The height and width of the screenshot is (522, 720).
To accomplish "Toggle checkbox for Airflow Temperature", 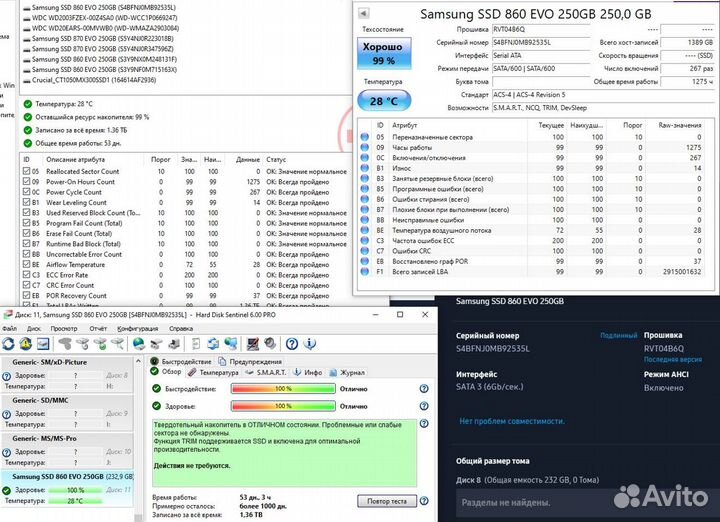I will [x=27, y=264].
